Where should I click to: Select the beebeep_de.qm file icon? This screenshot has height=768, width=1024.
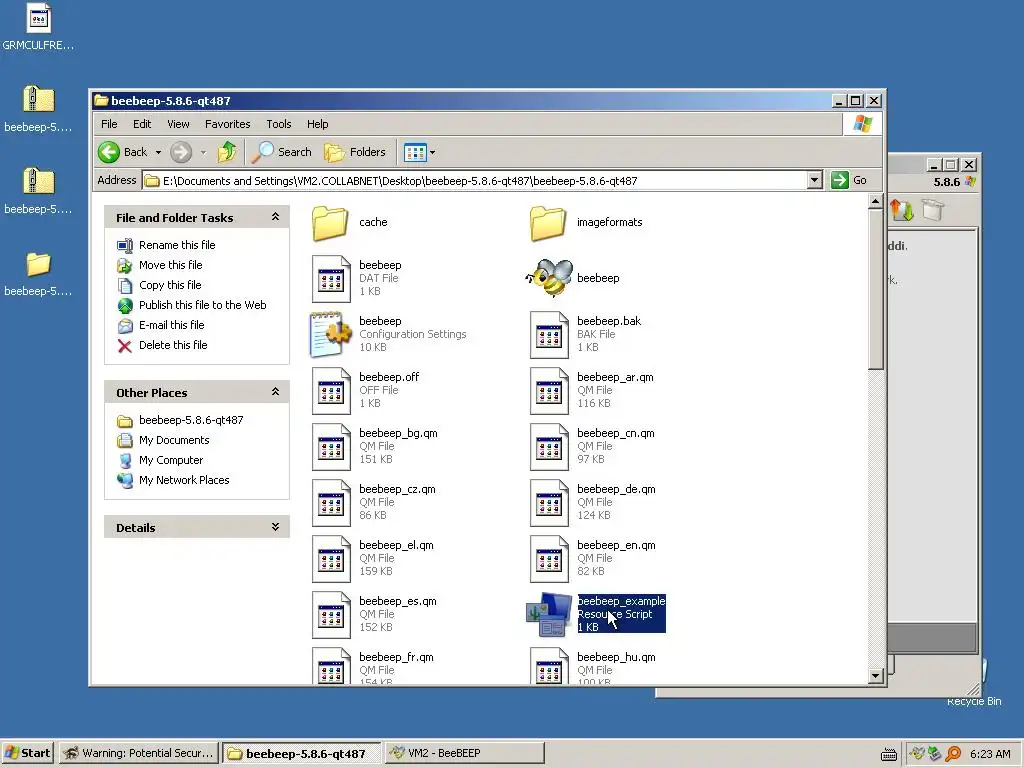tap(549, 504)
